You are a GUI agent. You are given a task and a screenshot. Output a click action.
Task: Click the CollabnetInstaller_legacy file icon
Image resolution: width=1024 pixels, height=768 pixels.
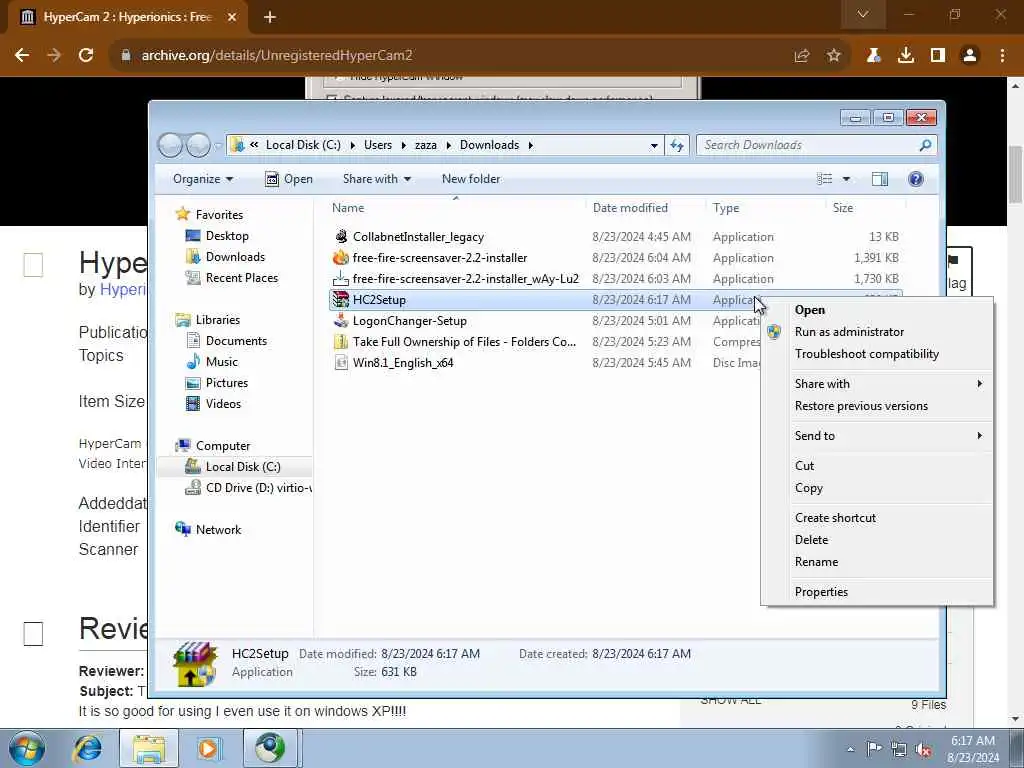tap(341, 236)
